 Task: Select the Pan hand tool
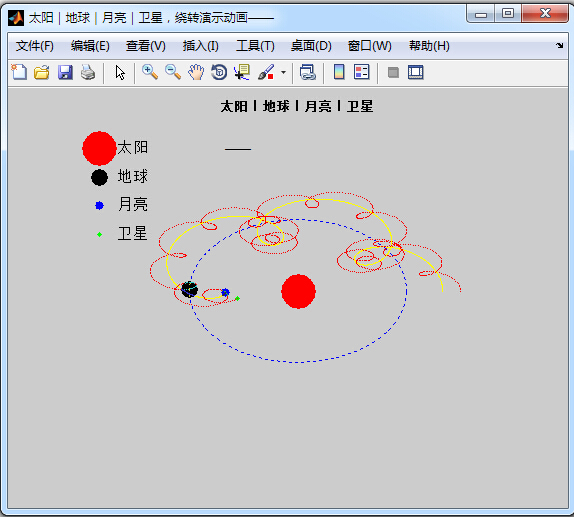click(196, 72)
